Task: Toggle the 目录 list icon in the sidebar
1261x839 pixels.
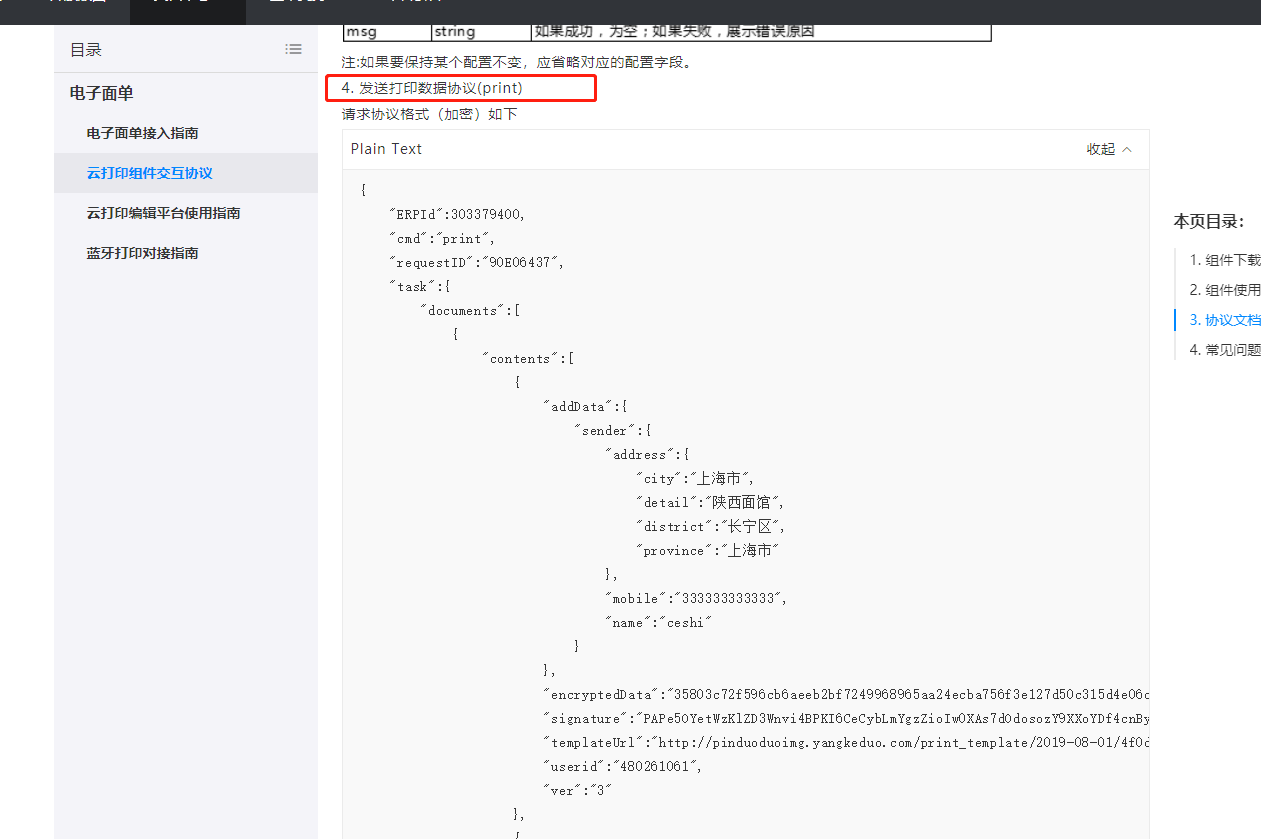Action: click(x=293, y=49)
